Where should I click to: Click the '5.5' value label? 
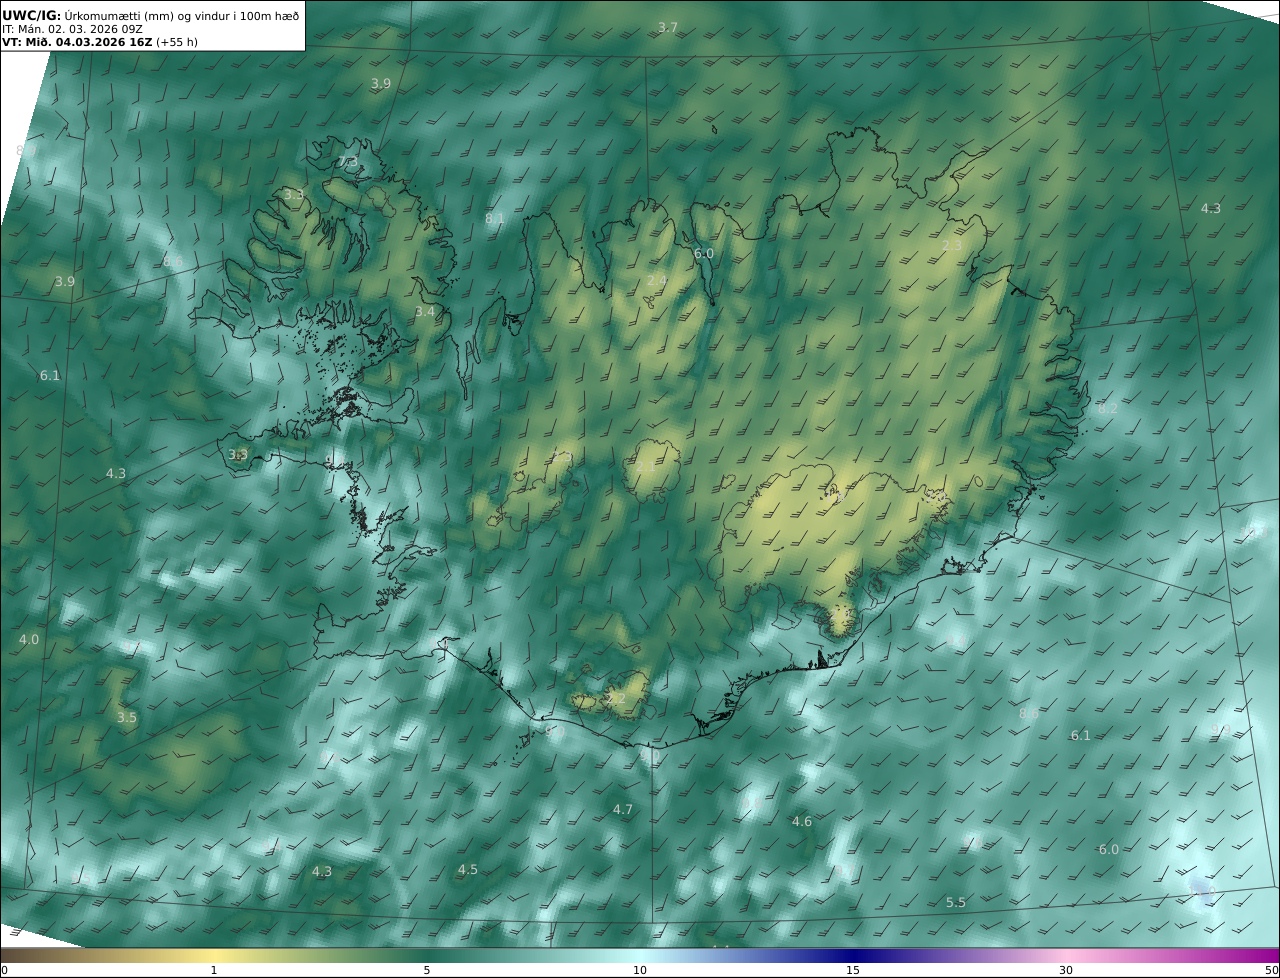956,902
